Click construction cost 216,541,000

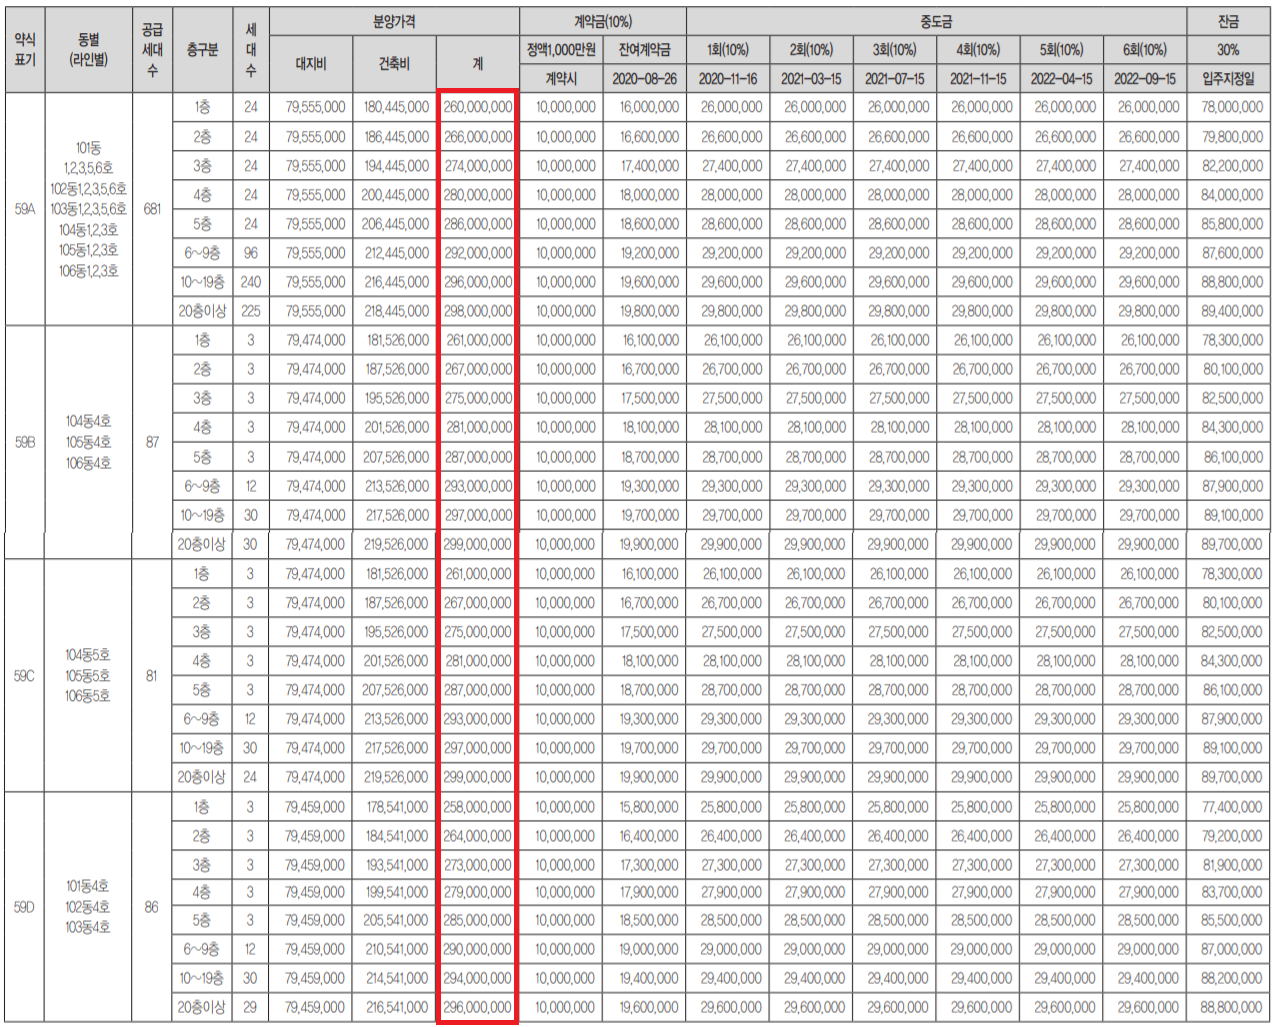(x=396, y=1007)
